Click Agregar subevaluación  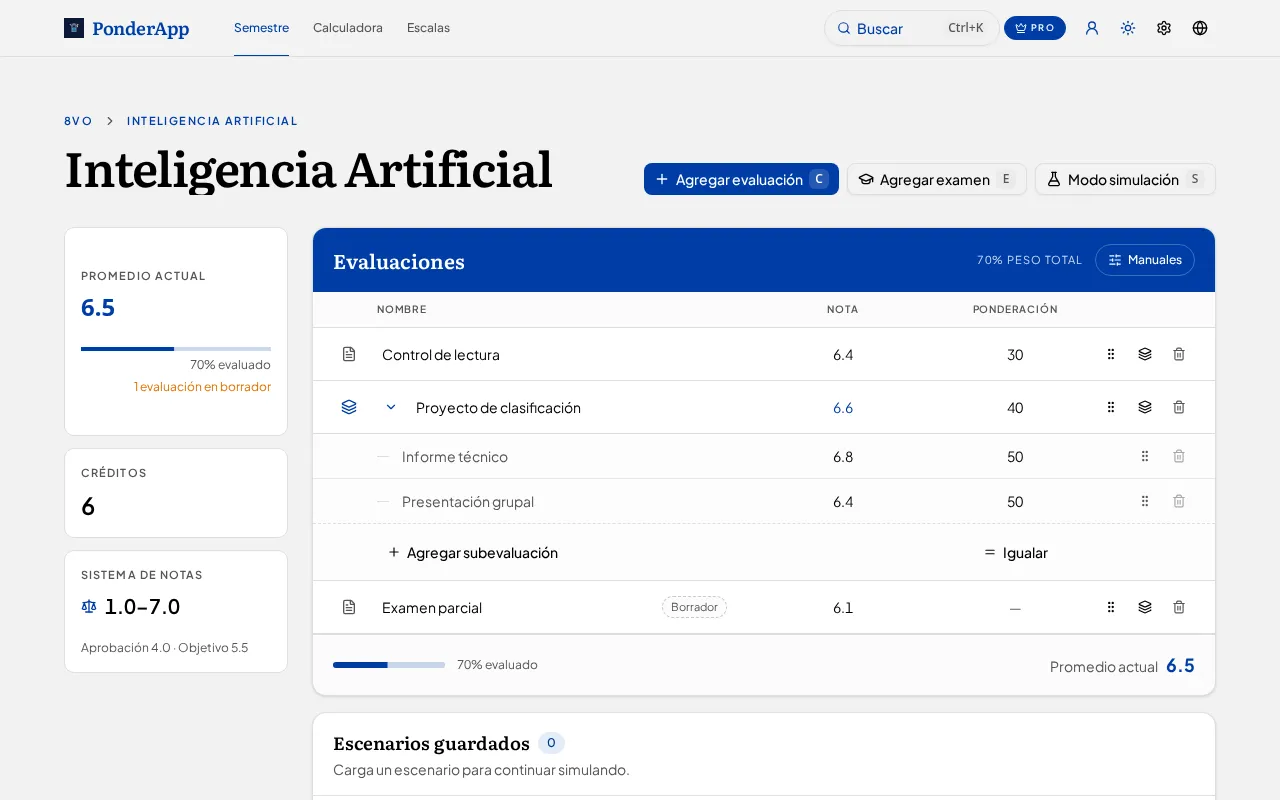tap(473, 552)
